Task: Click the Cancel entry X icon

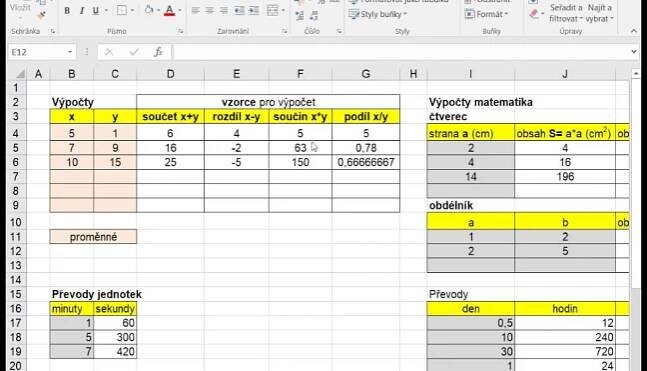Action: [x=109, y=52]
